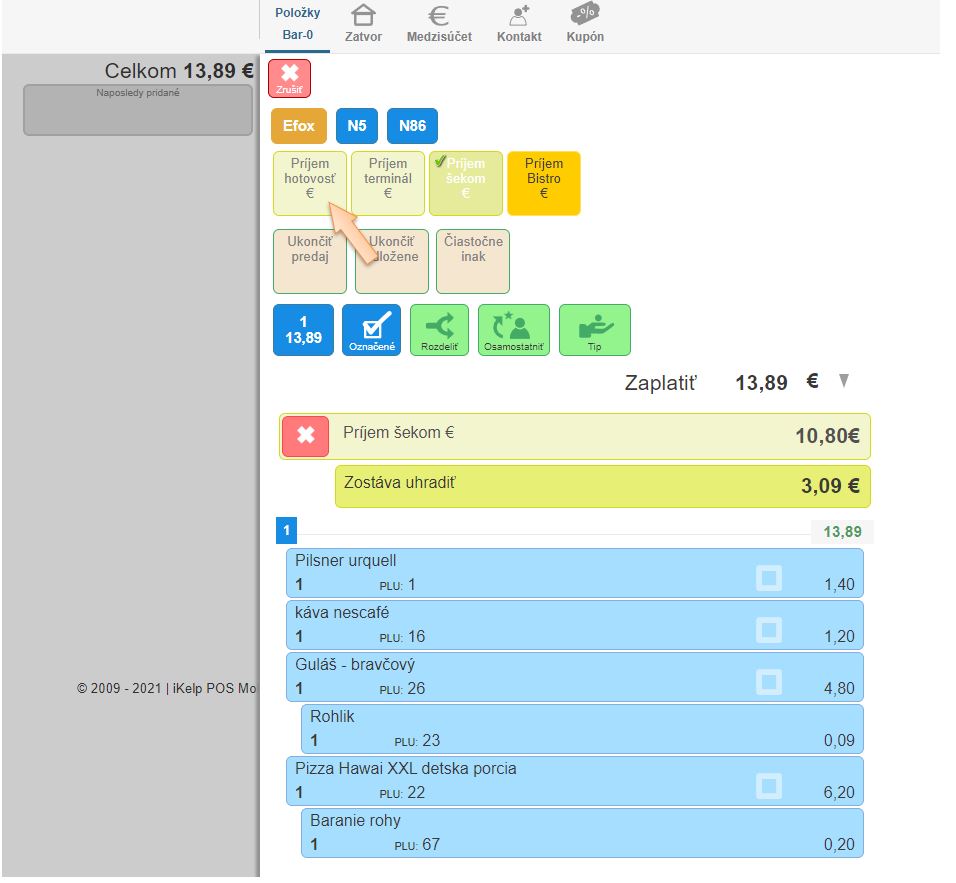Viewport: 956px width, 883px height.
Task: Click the red Zrušiť cancel icon
Action: [290, 78]
